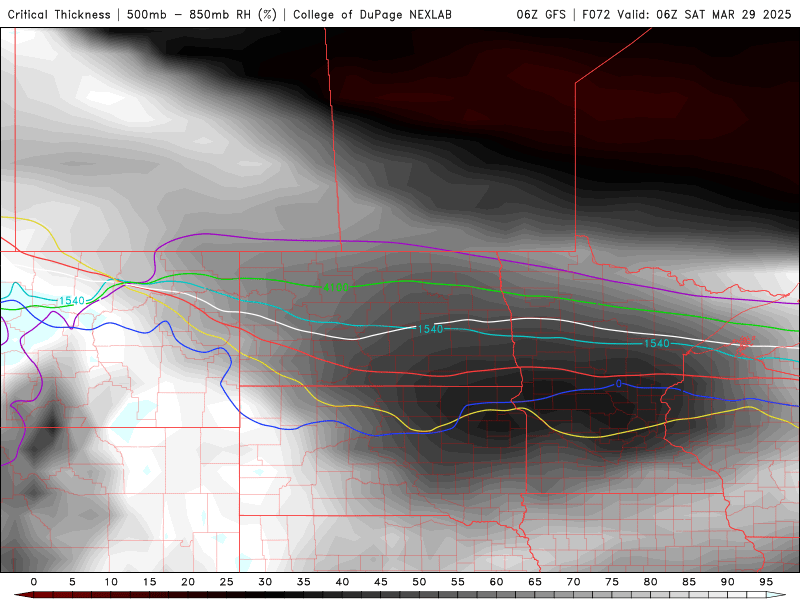Click the 'Critical Thickness' title text

59,15
